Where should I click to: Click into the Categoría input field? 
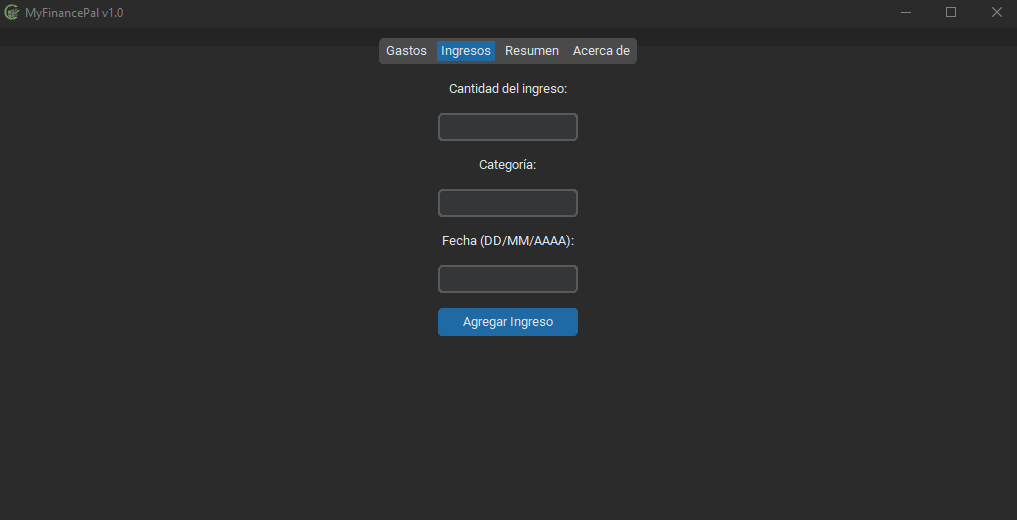[508, 203]
